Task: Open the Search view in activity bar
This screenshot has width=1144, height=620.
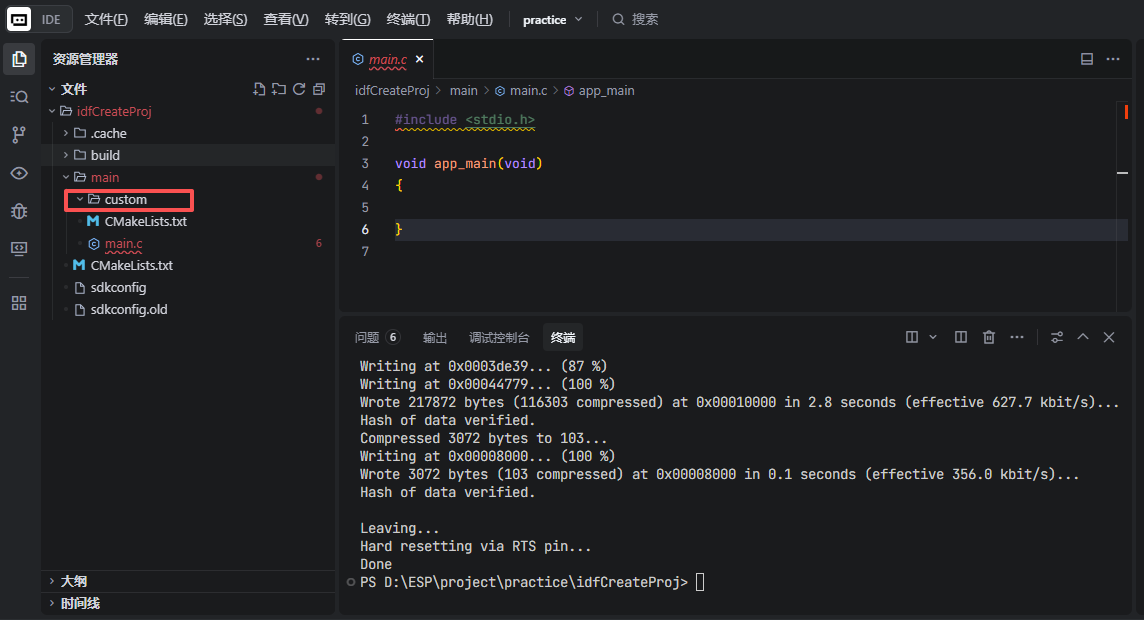Action: pyautogui.click(x=19, y=97)
